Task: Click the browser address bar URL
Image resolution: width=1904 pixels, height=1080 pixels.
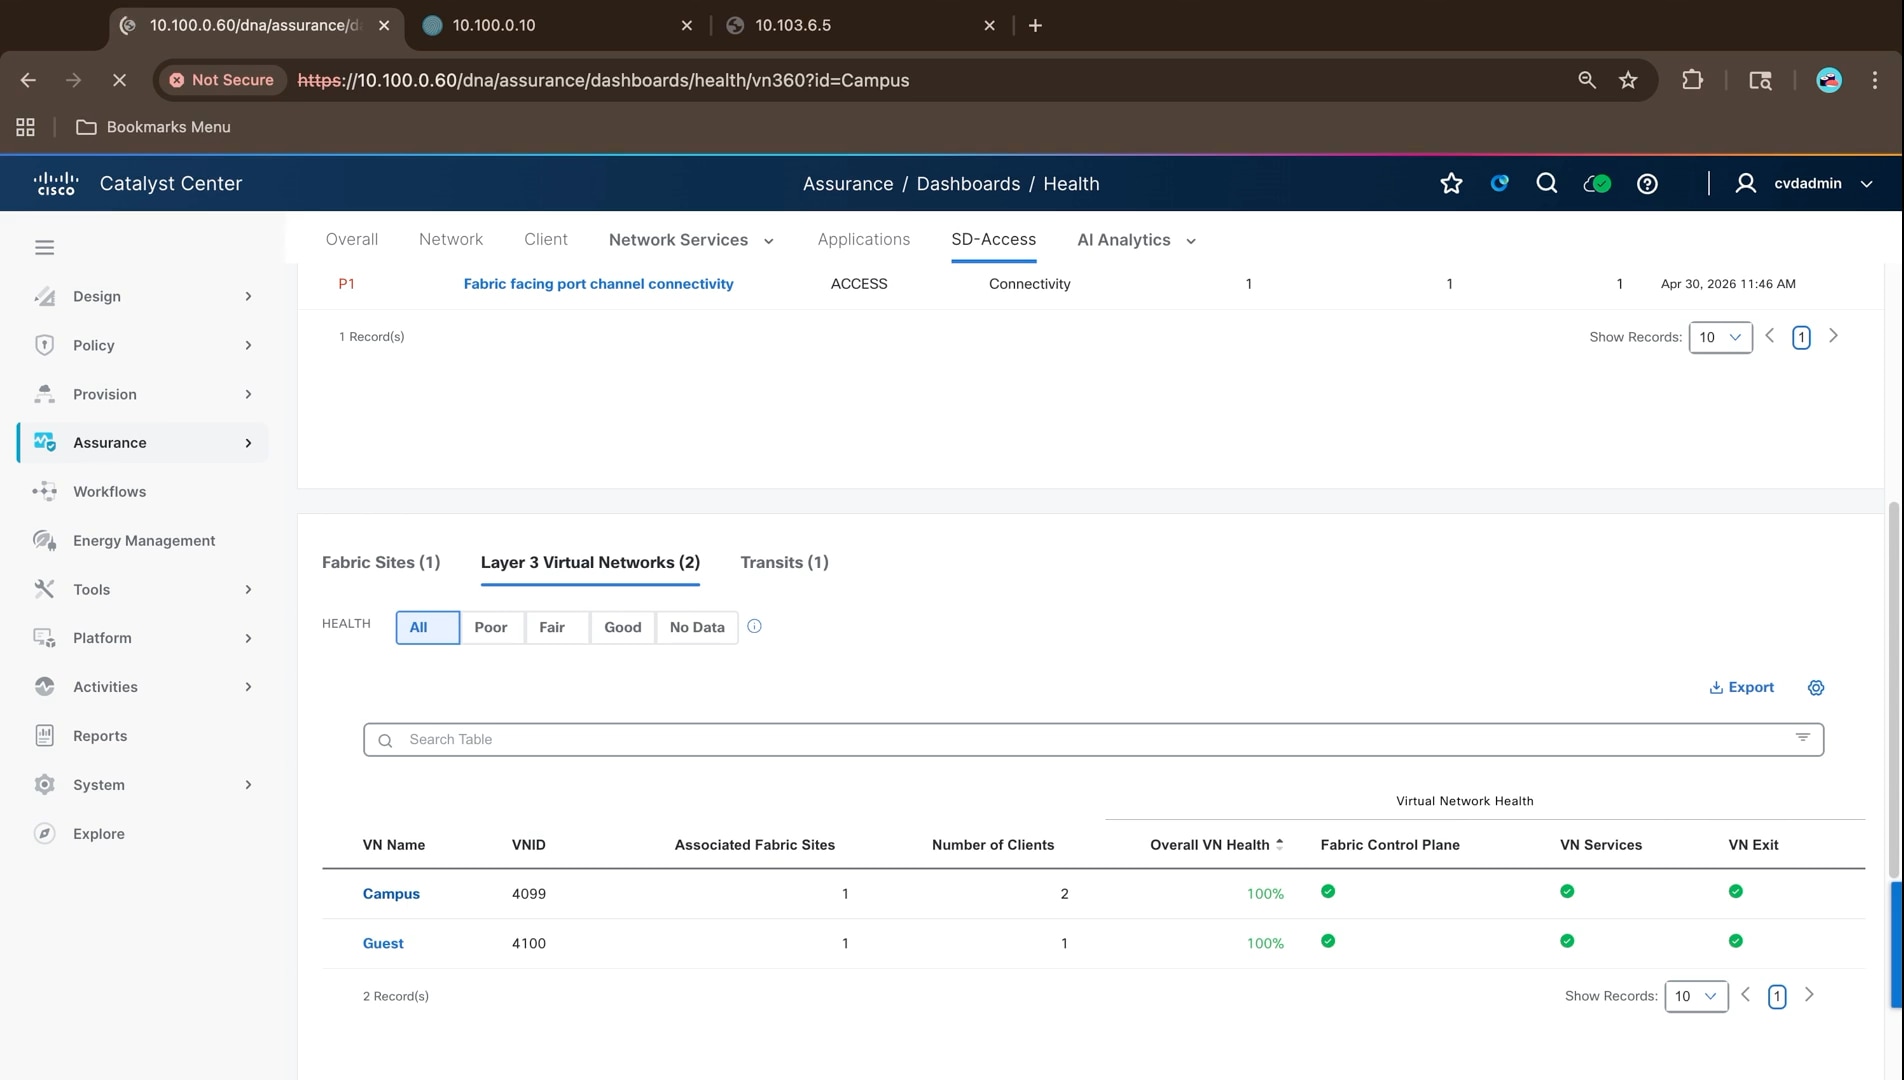Action: tap(603, 80)
